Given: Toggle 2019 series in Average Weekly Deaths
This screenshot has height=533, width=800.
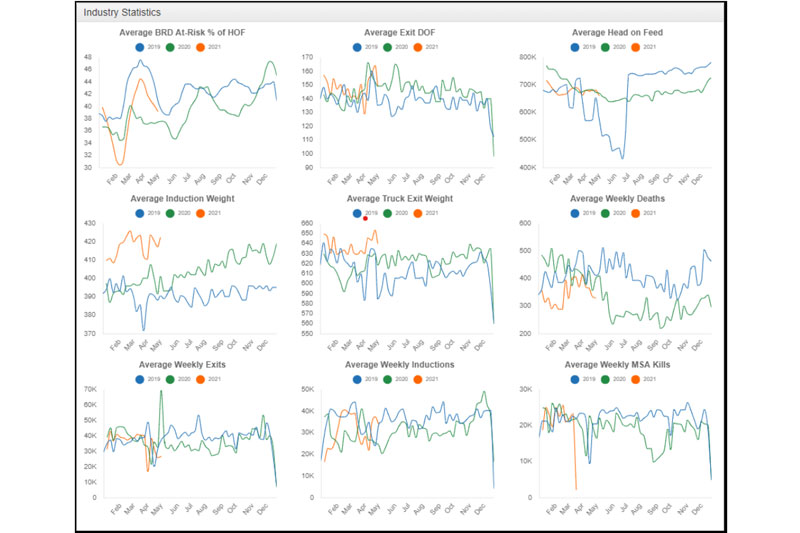Looking at the screenshot, I should coord(583,213).
